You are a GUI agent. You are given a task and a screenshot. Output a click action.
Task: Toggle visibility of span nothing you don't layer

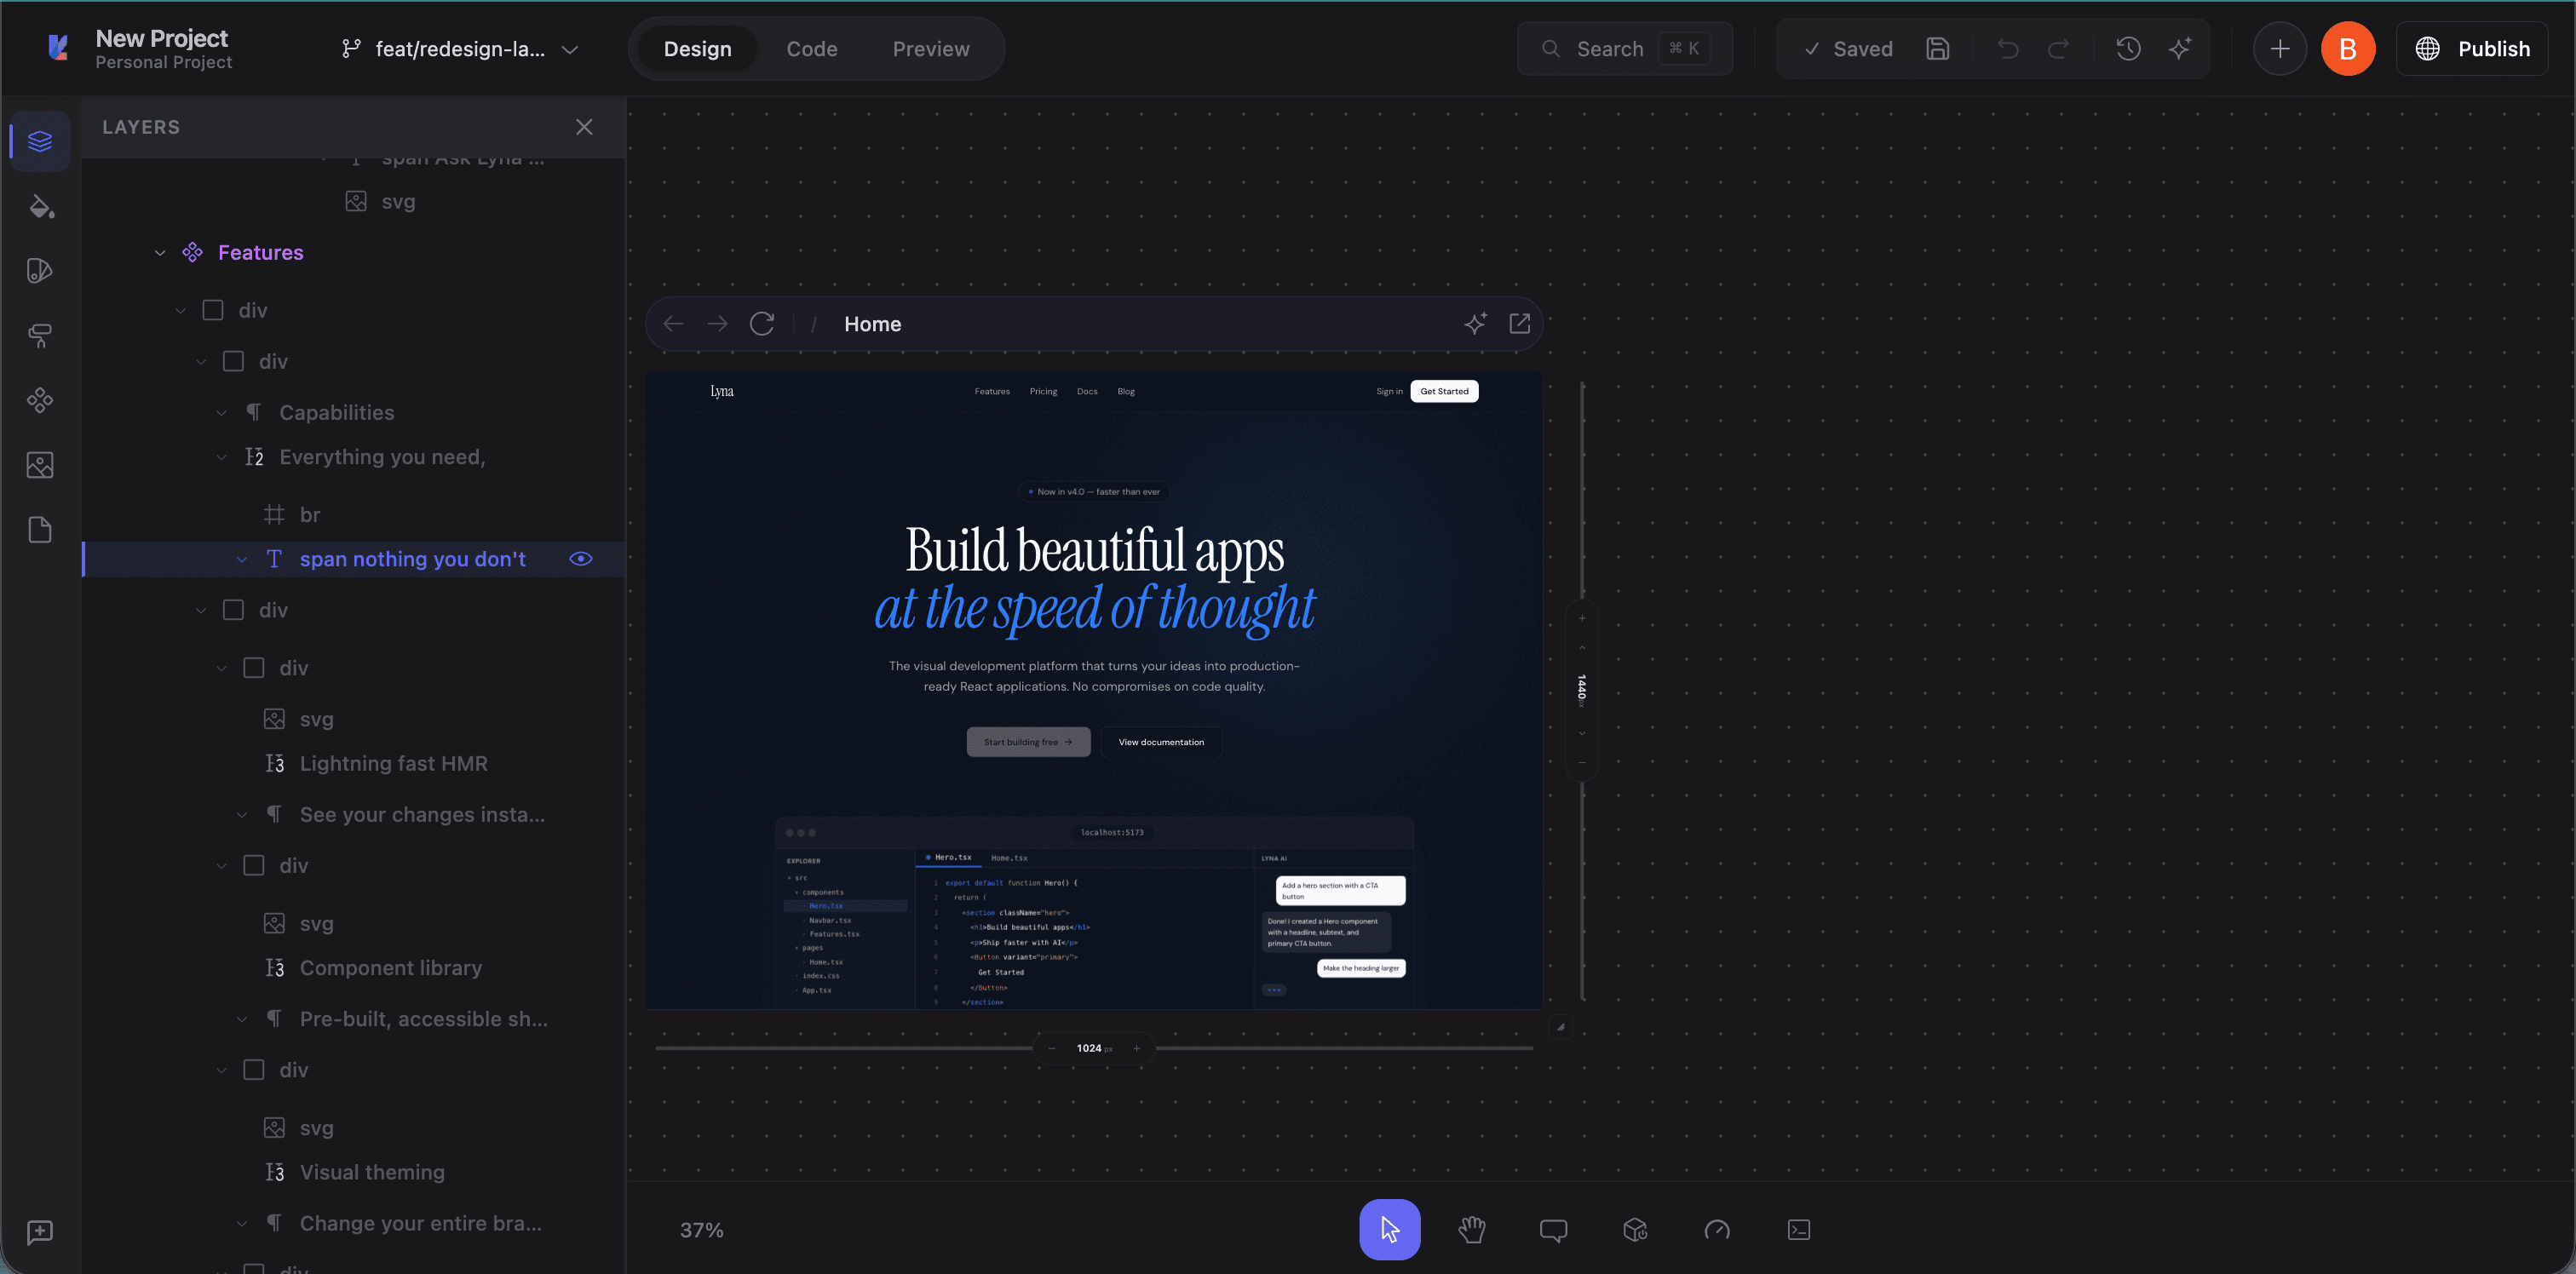pyautogui.click(x=581, y=559)
